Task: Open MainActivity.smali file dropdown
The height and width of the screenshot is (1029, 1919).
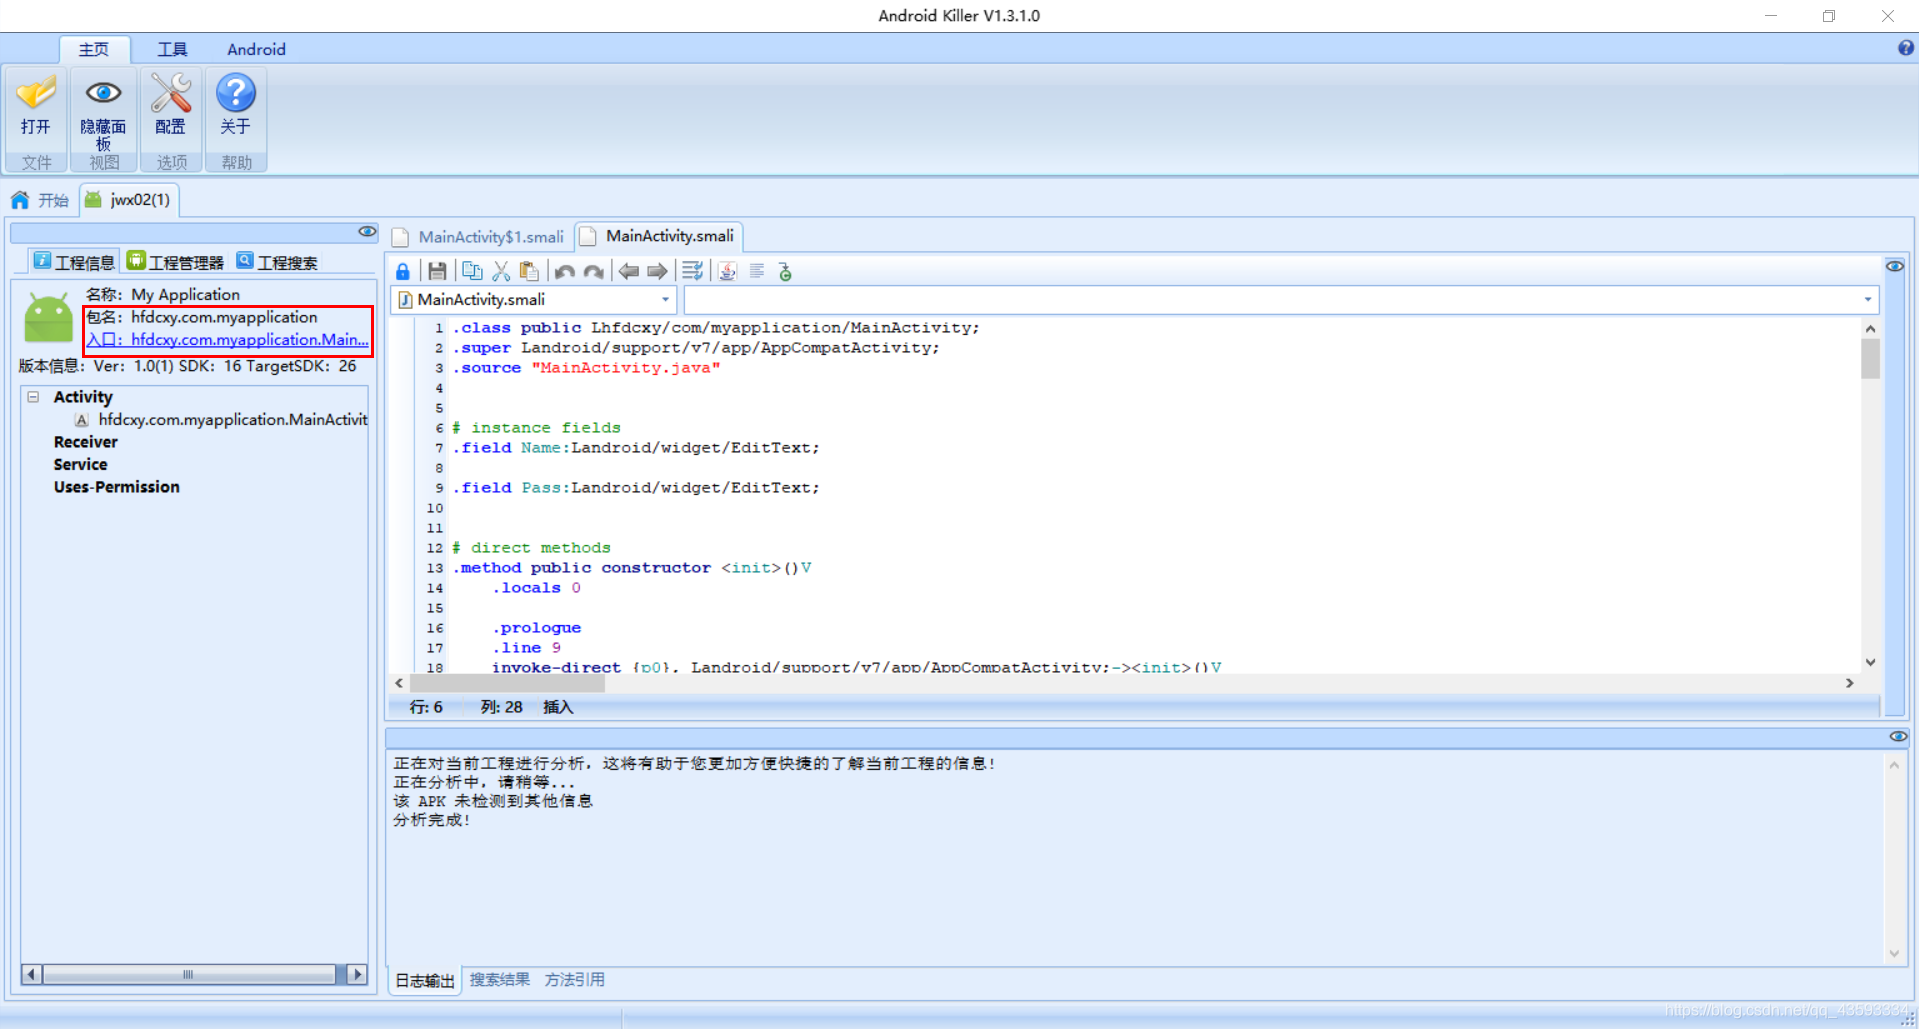Action: [665, 300]
